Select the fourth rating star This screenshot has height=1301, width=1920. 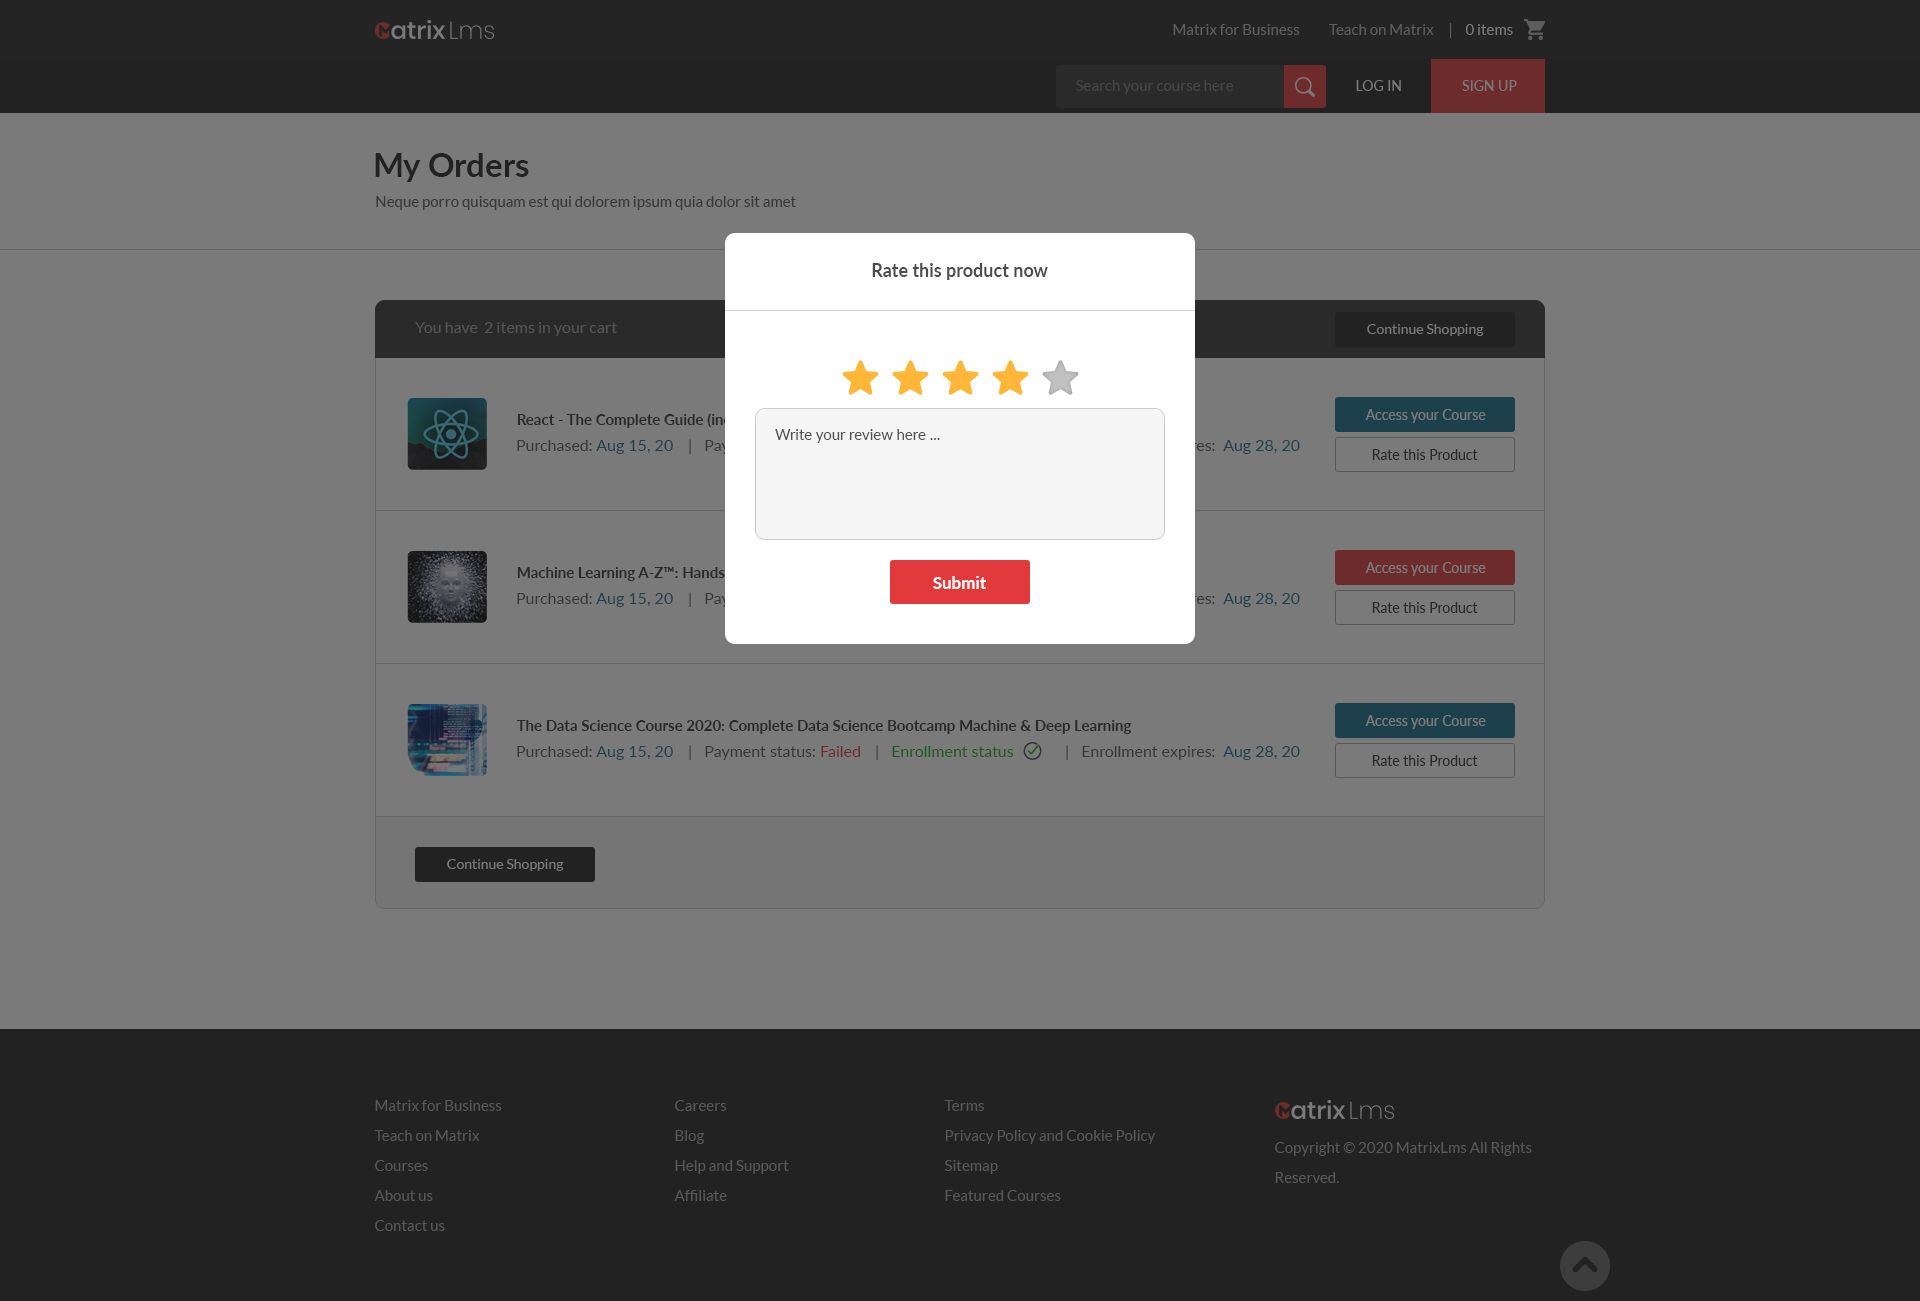pyautogui.click(x=1010, y=378)
